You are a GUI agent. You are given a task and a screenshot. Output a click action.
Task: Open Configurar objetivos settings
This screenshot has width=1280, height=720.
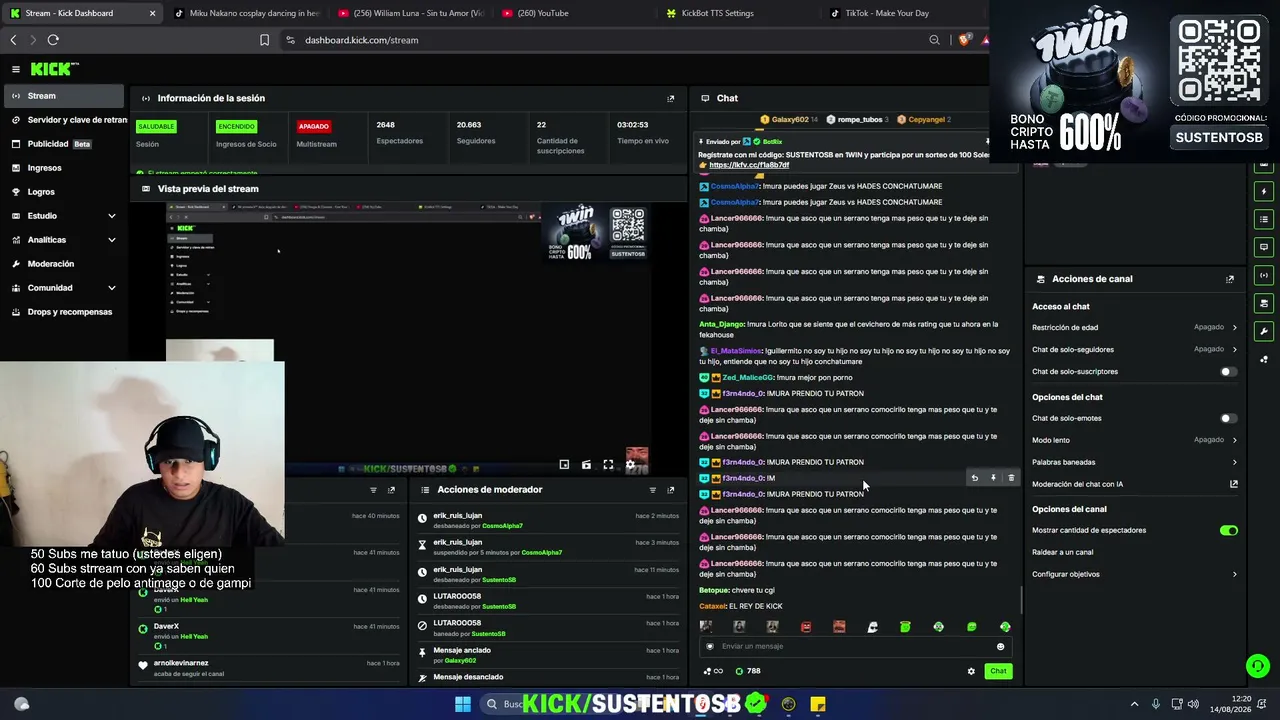1135,574
